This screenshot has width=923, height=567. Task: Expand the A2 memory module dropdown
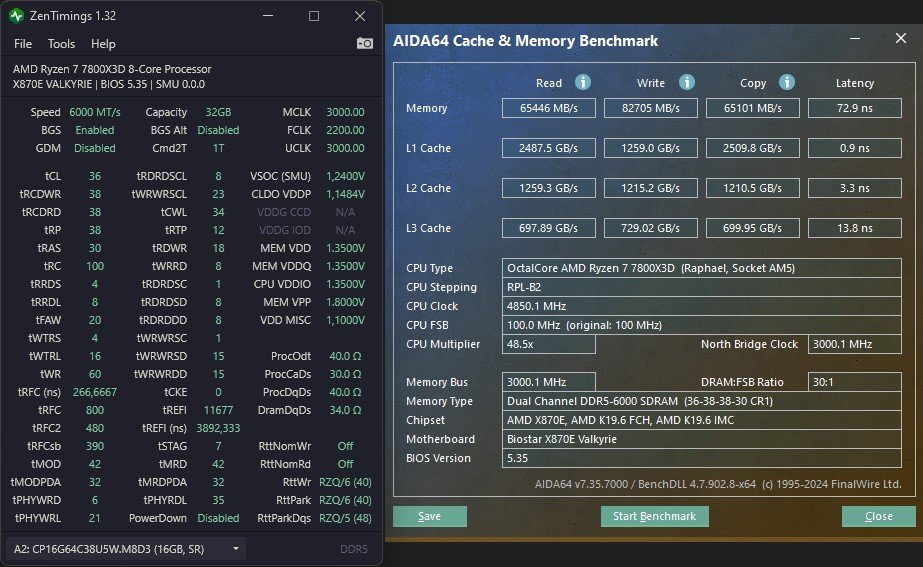tap(236, 549)
